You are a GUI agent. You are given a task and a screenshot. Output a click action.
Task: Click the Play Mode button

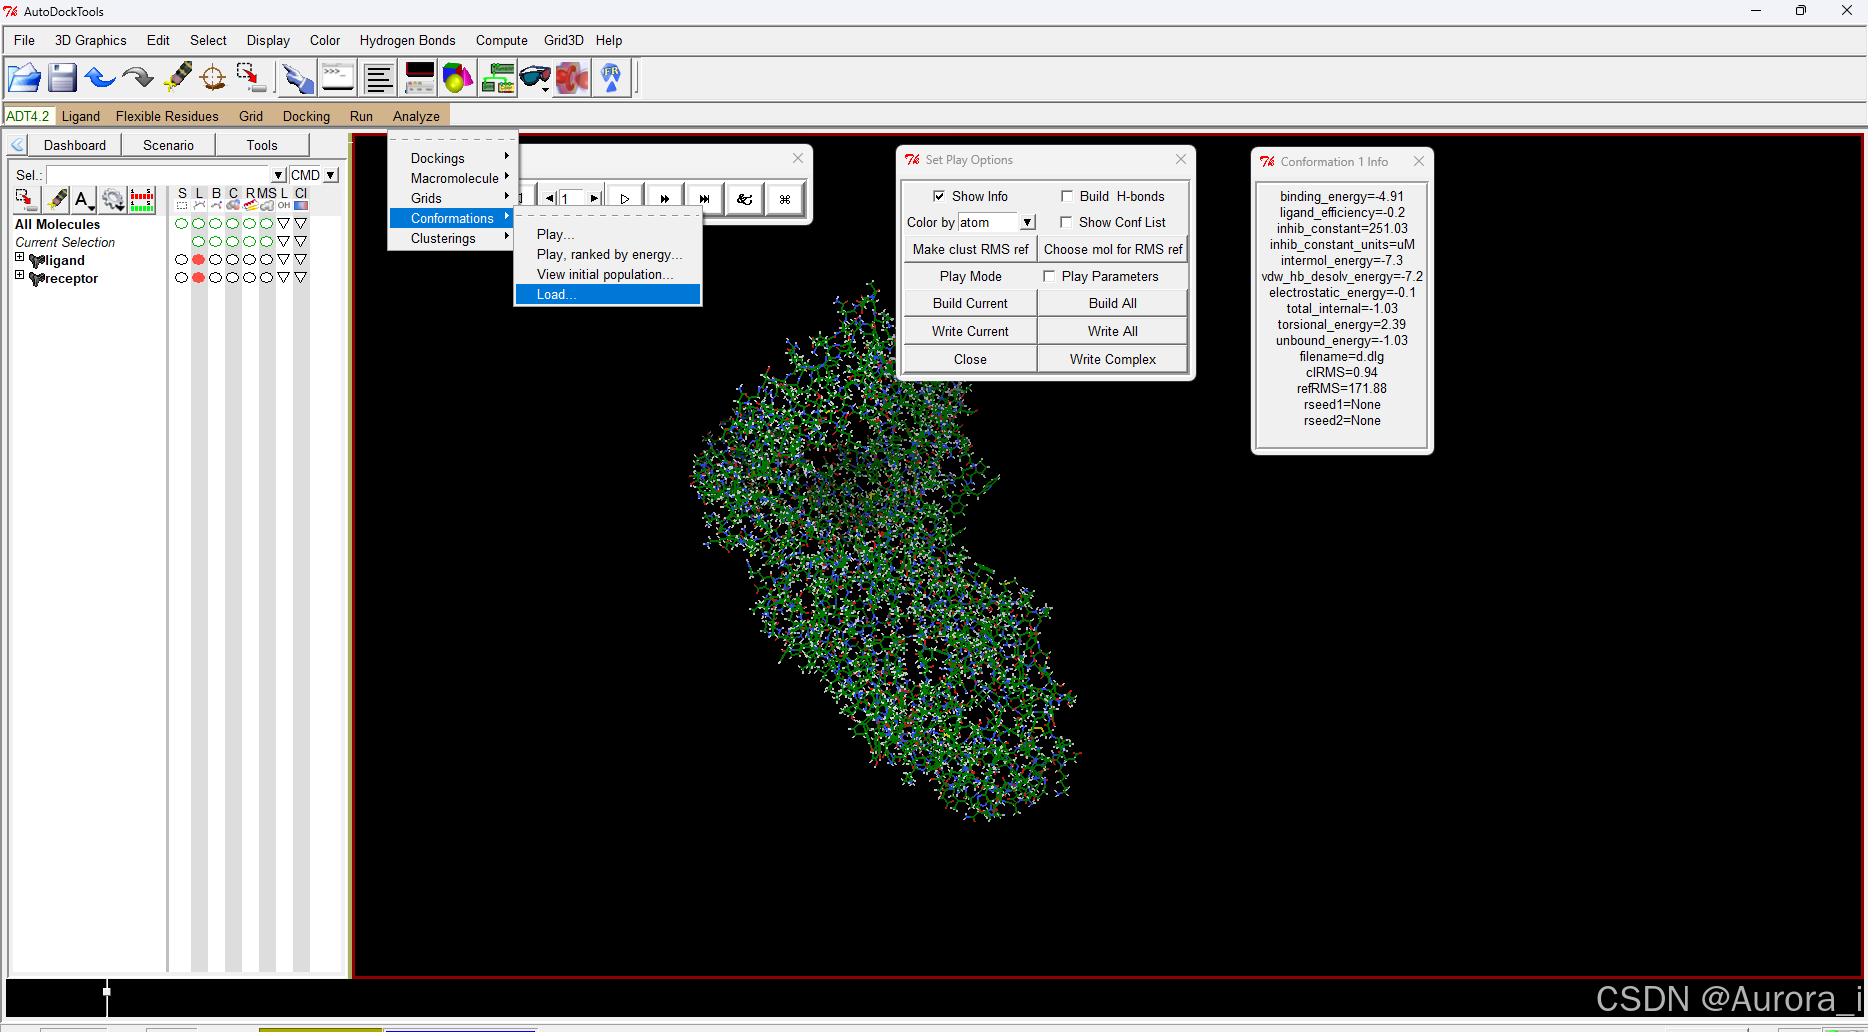click(x=970, y=276)
